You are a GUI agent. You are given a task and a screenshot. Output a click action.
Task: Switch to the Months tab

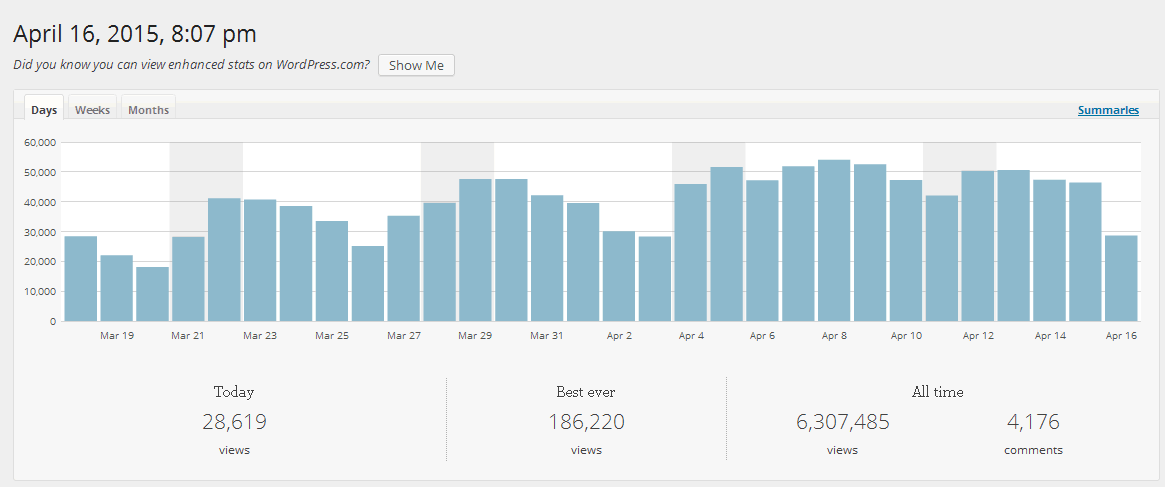click(149, 109)
